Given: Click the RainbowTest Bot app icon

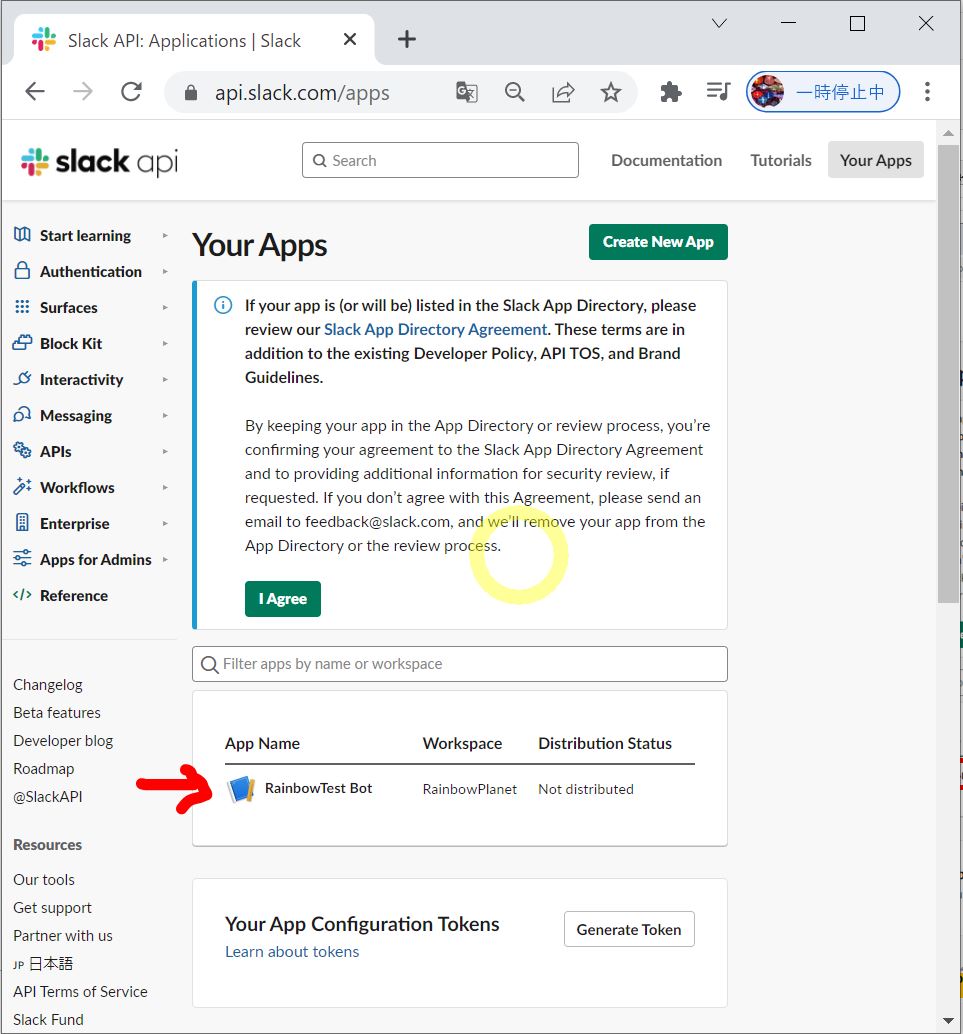Looking at the screenshot, I should pos(241,789).
